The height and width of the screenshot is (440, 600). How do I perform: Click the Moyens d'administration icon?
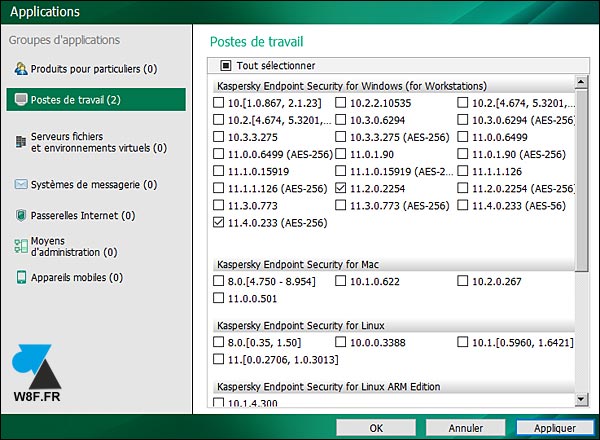[21, 246]
